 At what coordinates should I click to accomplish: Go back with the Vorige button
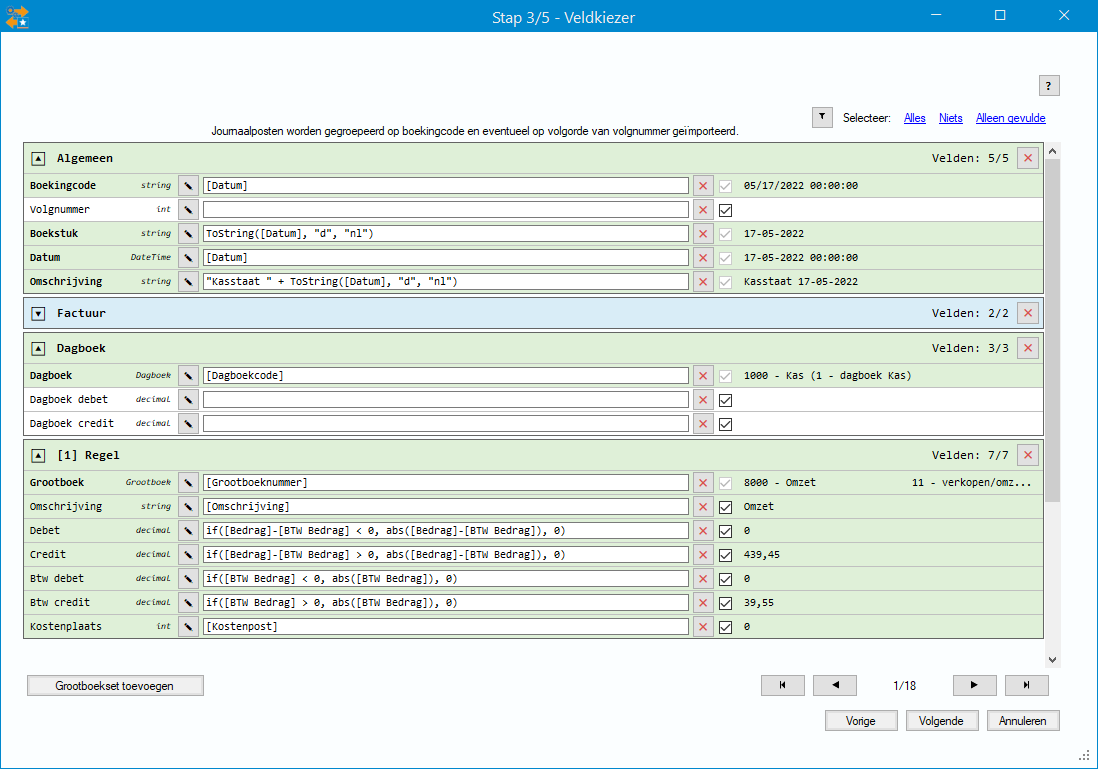click(x=861, y=721)
